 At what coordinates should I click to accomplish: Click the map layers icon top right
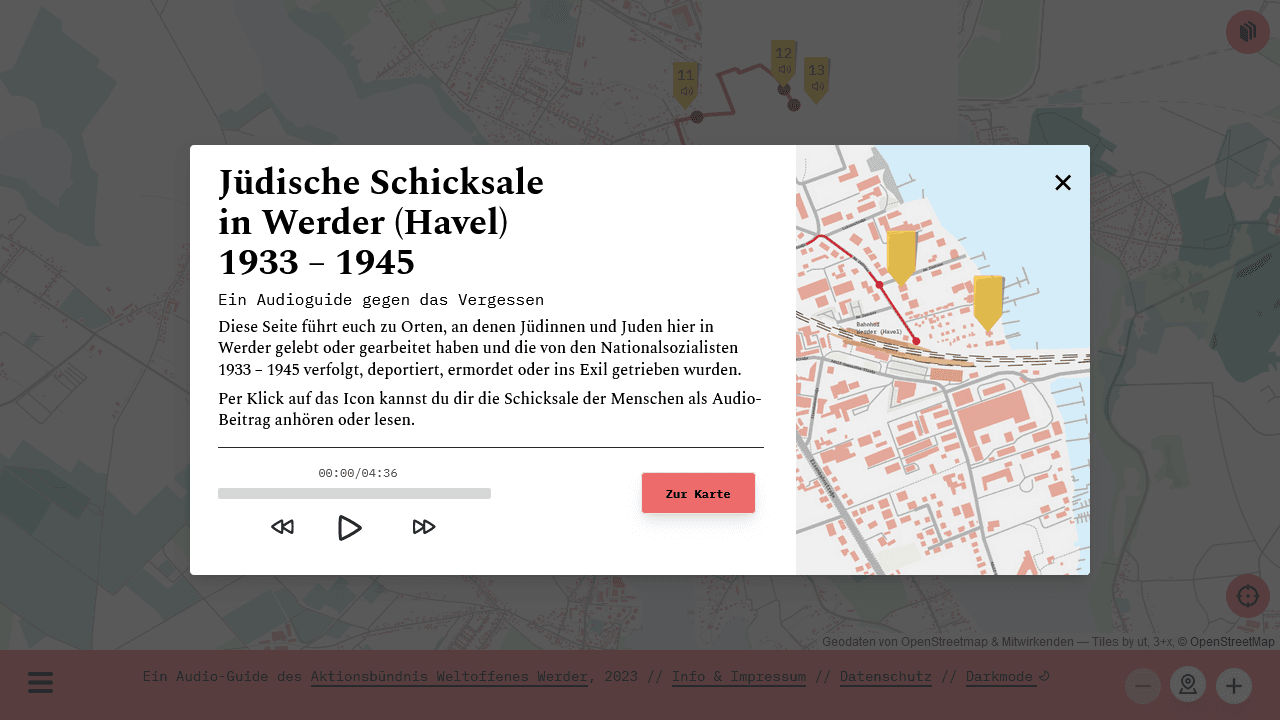[x=1247, y=31]
